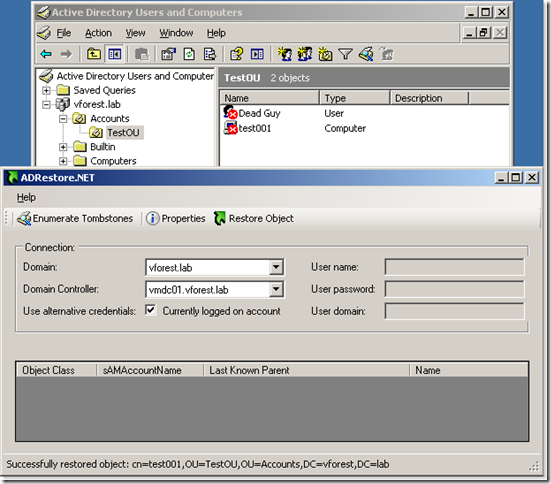Click the Last Known Parent column header

[x=306, y=370]
